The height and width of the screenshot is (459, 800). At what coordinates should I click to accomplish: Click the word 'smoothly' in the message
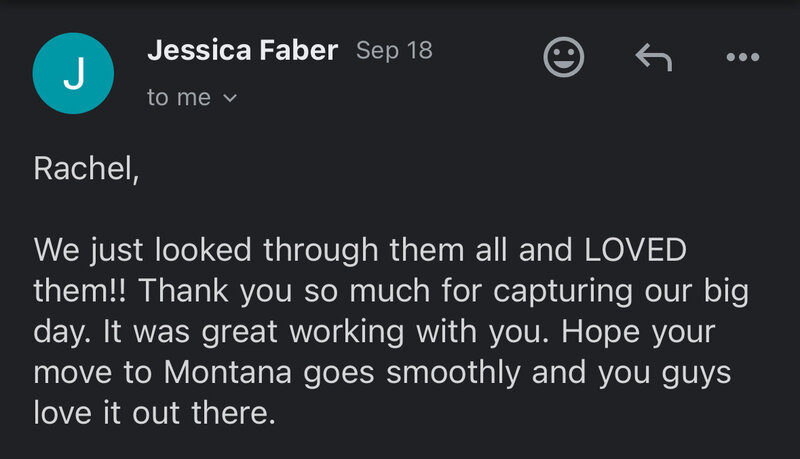[x=453, y=373]
